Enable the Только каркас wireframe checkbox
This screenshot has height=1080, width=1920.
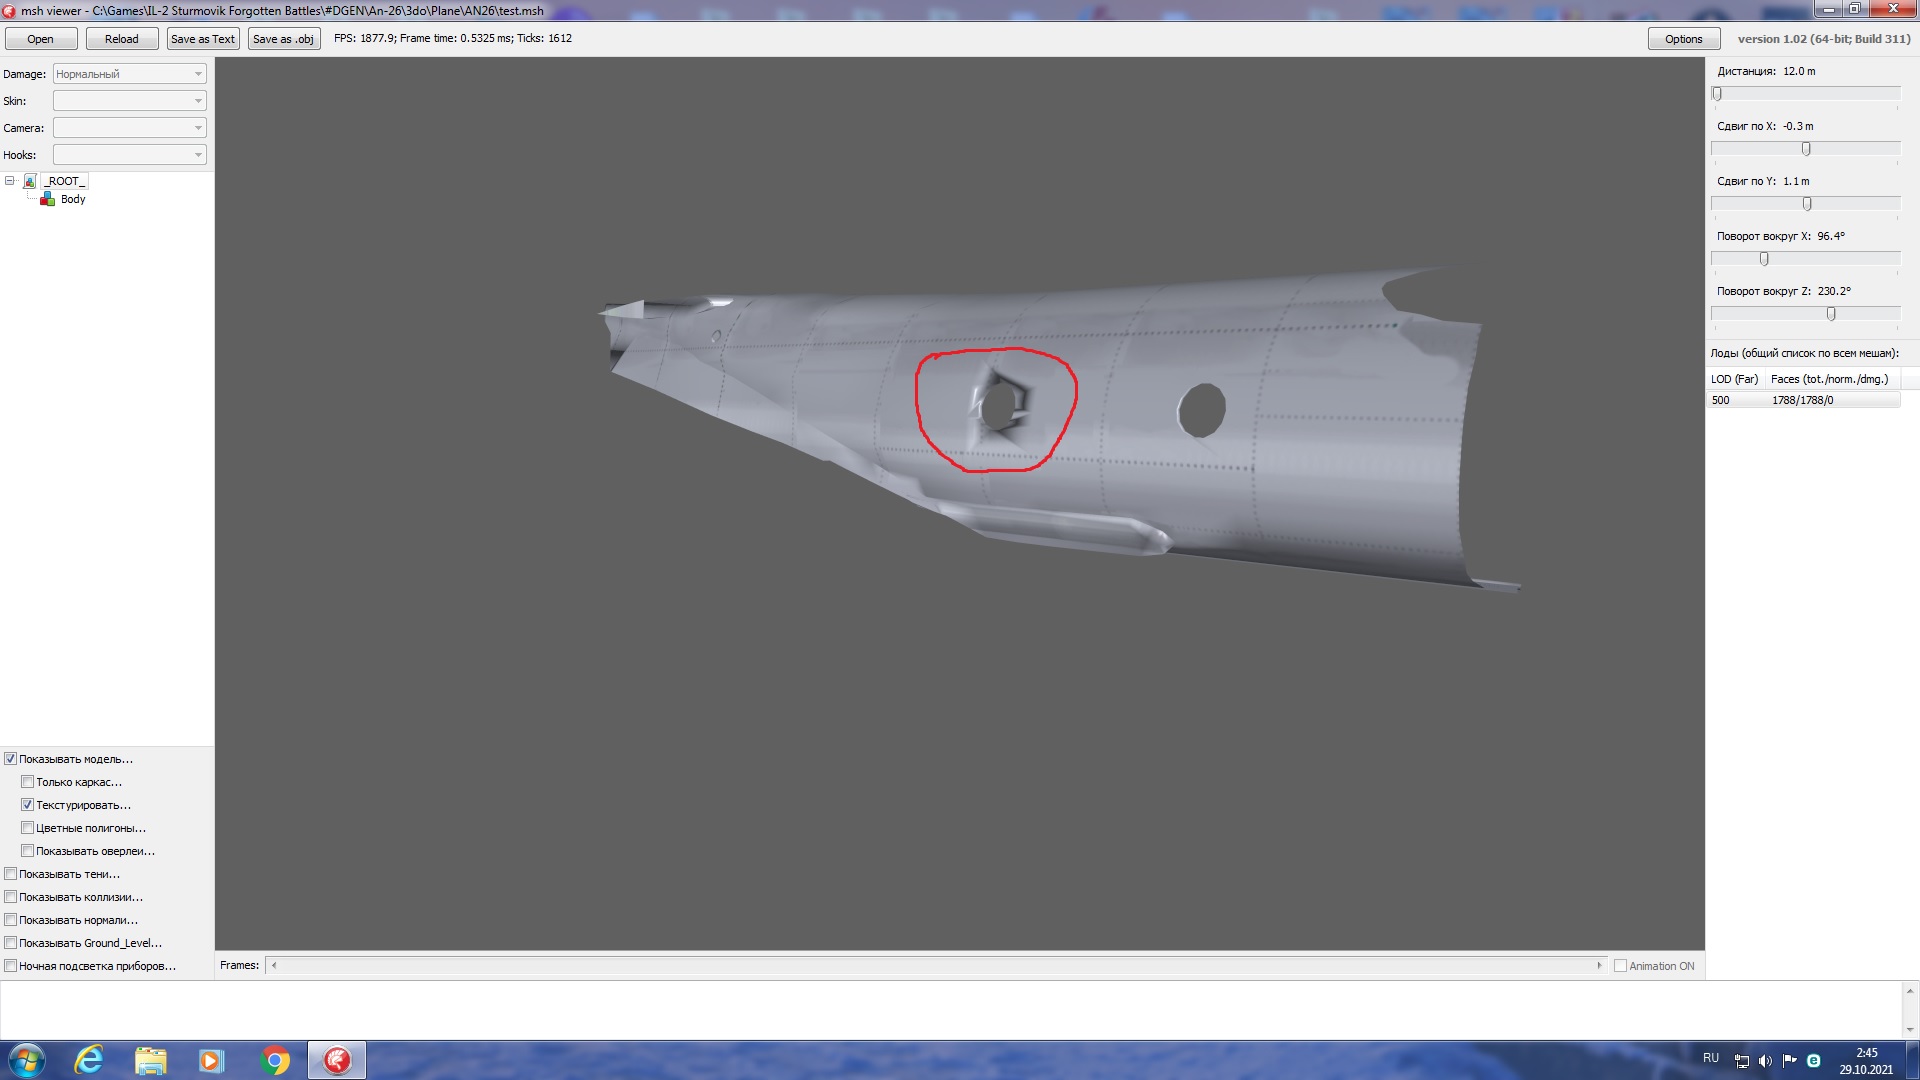28,782
